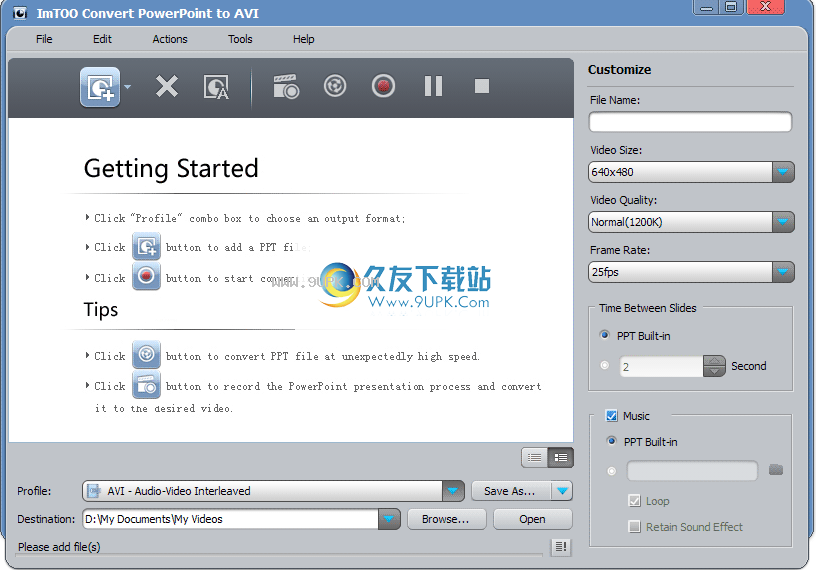This screenshot has height=570, width=816.
Task: Close the ImTOO window
Action: (x=766, y=7)
